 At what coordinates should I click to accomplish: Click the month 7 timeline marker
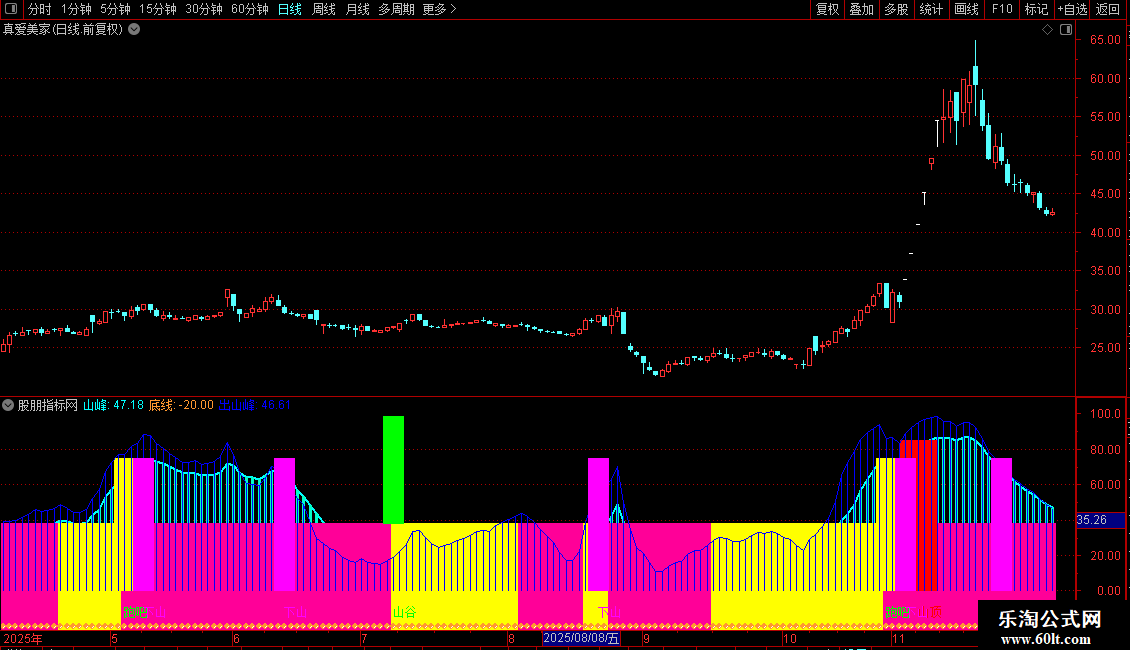(364, 638)
